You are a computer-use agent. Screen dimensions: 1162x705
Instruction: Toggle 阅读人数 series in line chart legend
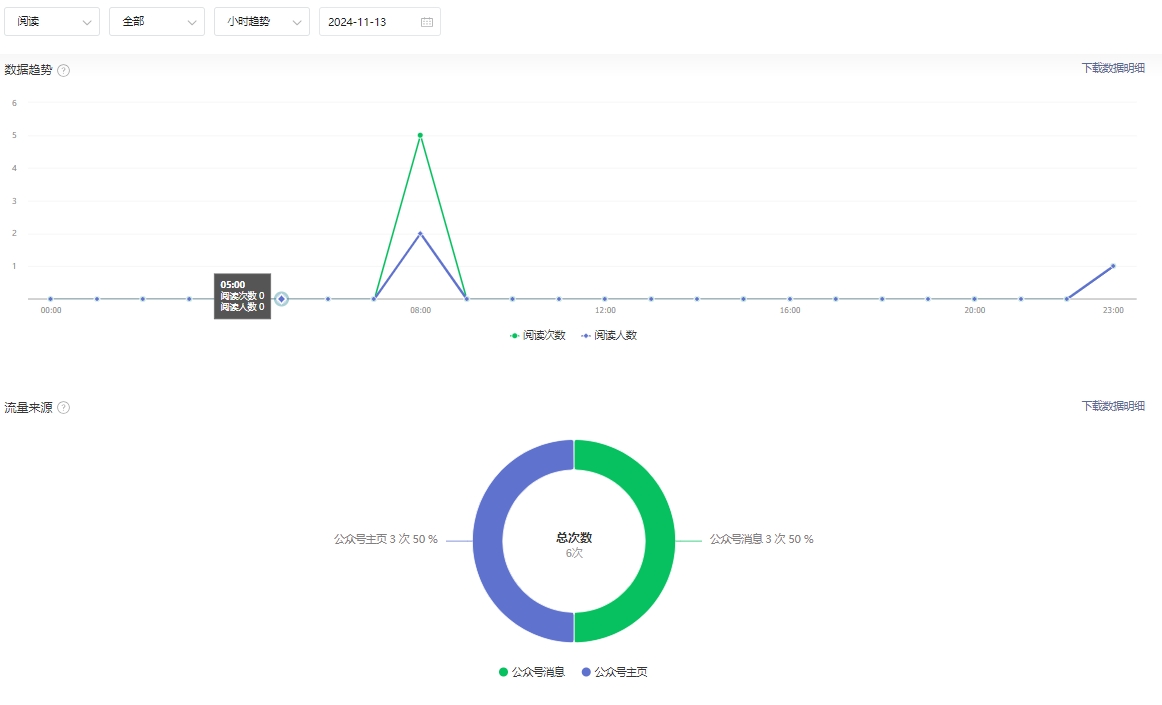pos(609,336)
